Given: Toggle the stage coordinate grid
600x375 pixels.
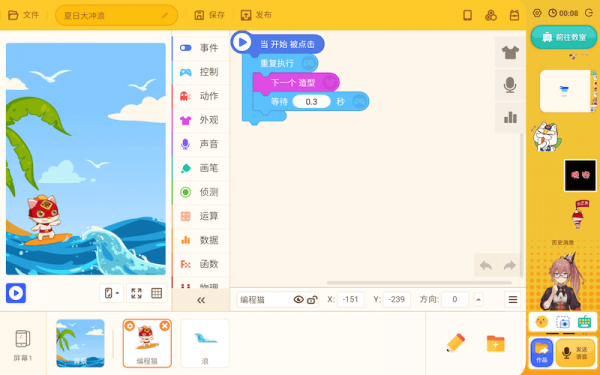Looking at the screenshot, I should [x=157, y=293].
